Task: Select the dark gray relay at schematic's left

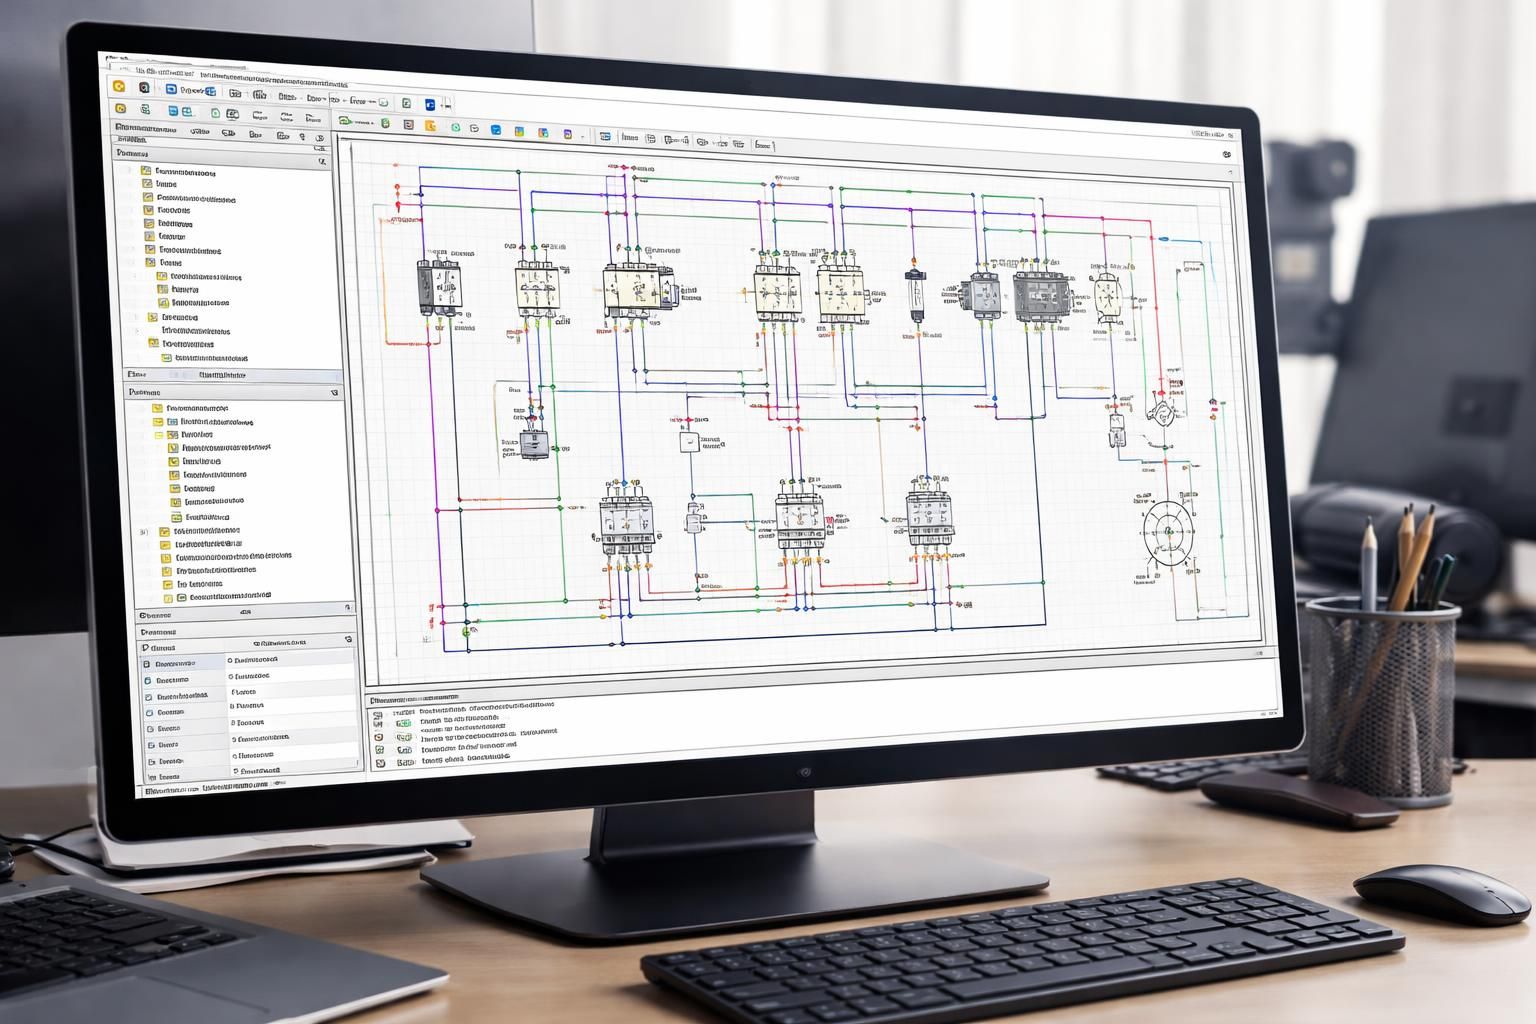Action: pos(439,287)
